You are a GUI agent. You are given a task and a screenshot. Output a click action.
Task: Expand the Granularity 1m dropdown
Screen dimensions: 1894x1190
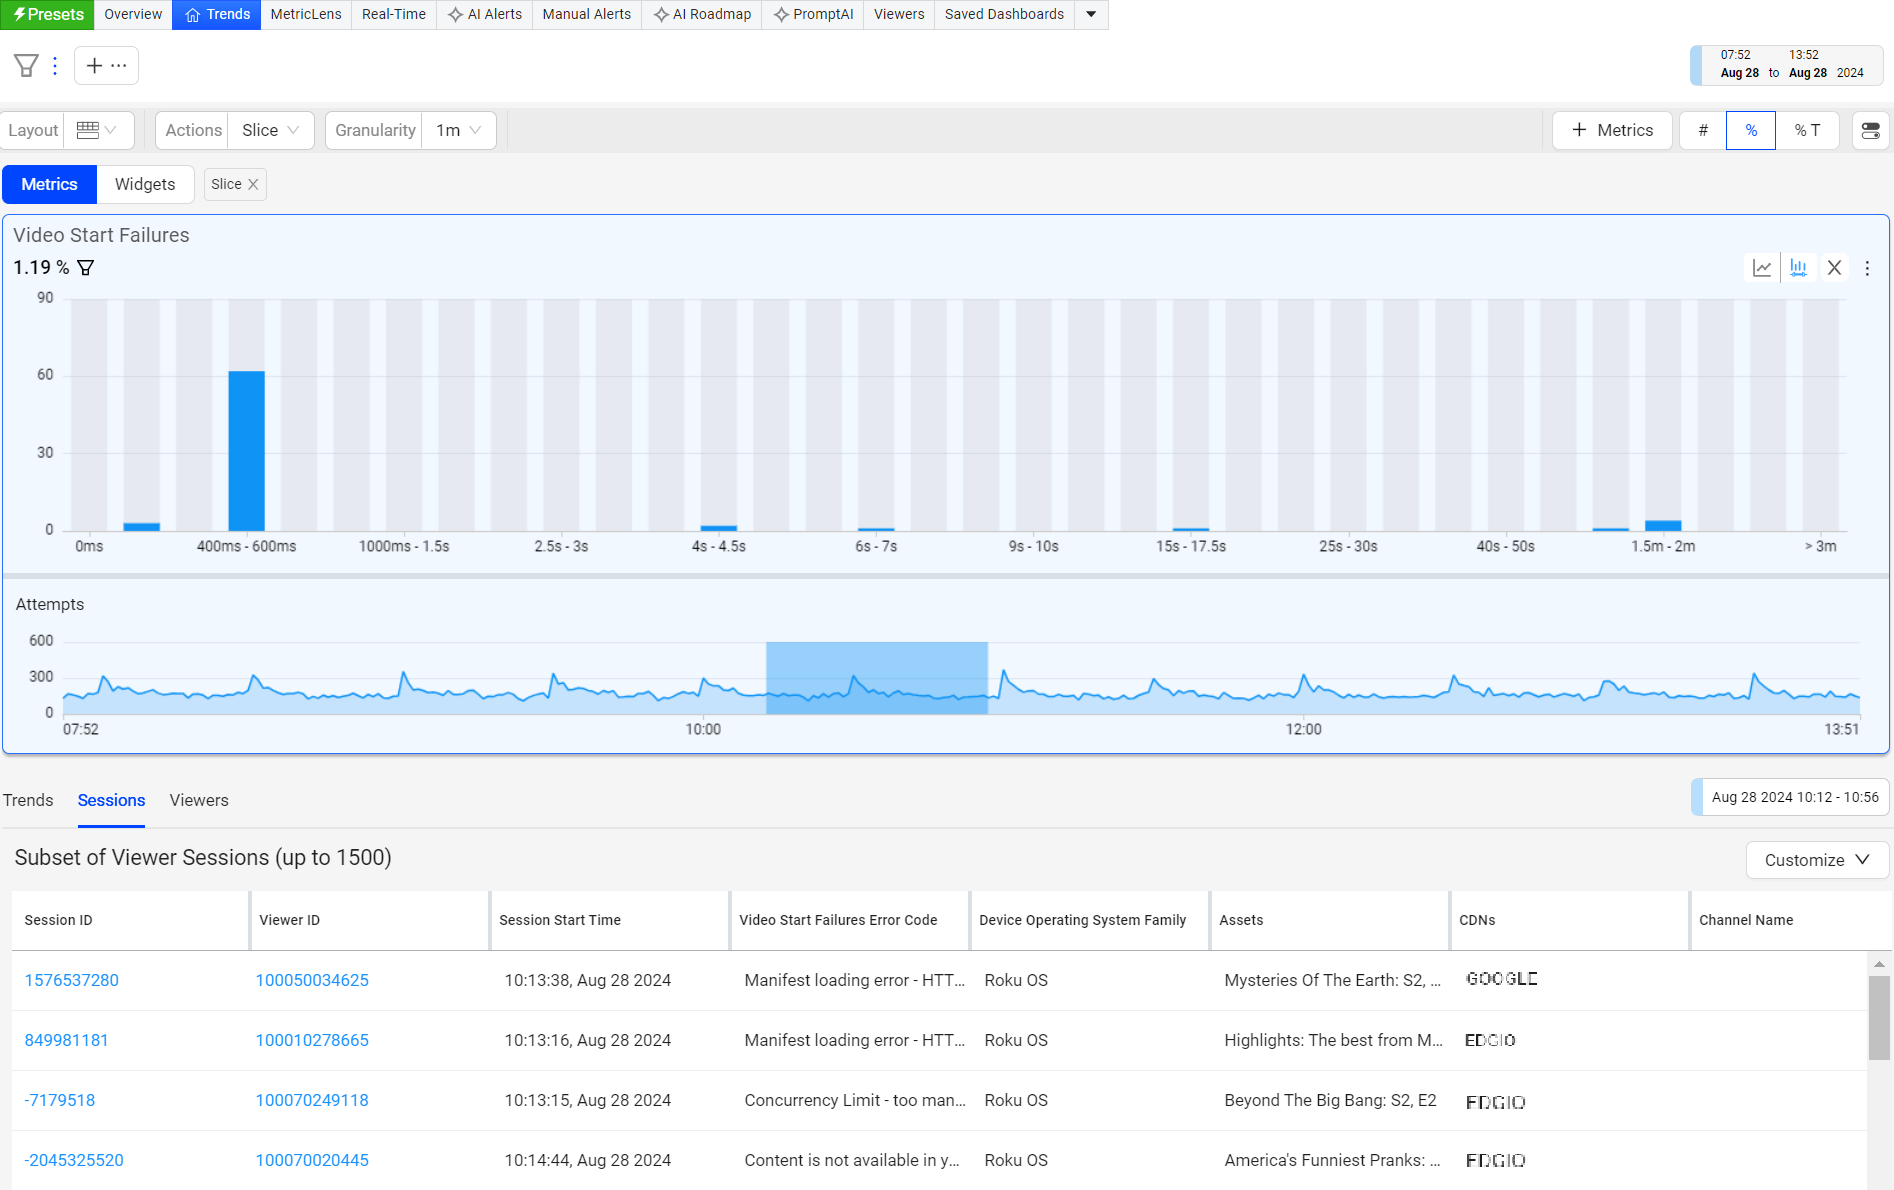pos(459,130)
